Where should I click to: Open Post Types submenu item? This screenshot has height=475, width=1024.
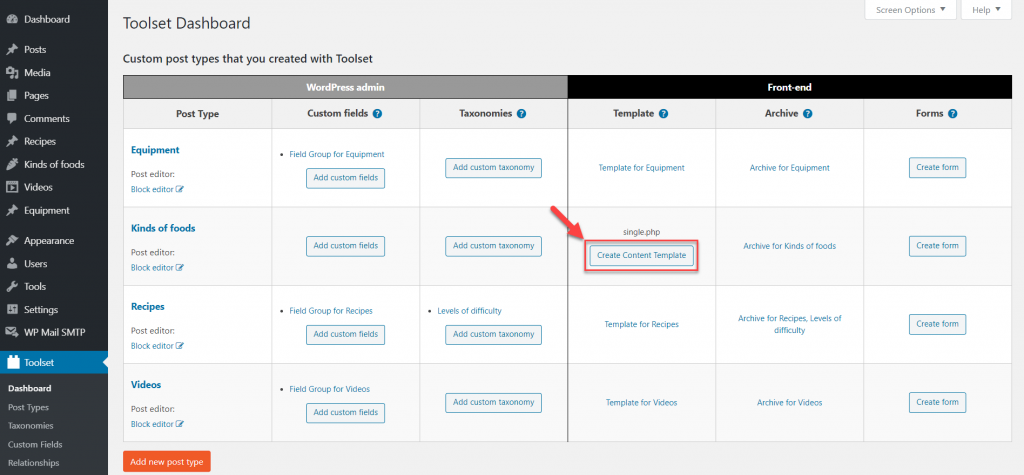pyautogui.click(x=28, y=407)
